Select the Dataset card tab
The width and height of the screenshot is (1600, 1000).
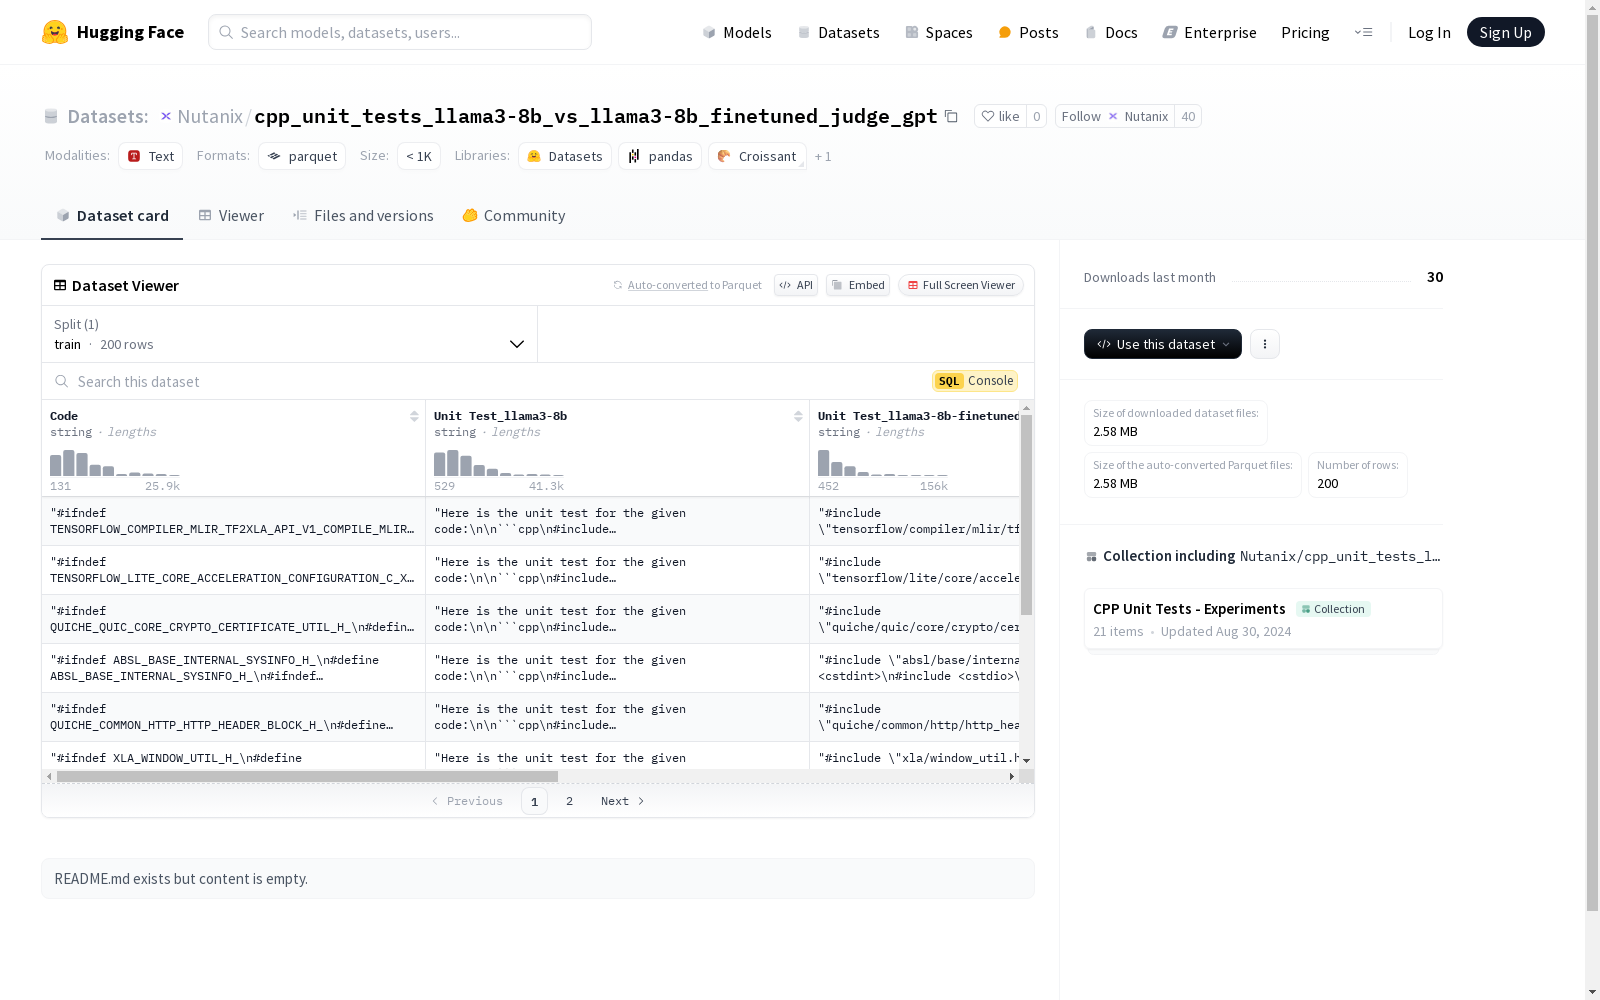(112, 216)
